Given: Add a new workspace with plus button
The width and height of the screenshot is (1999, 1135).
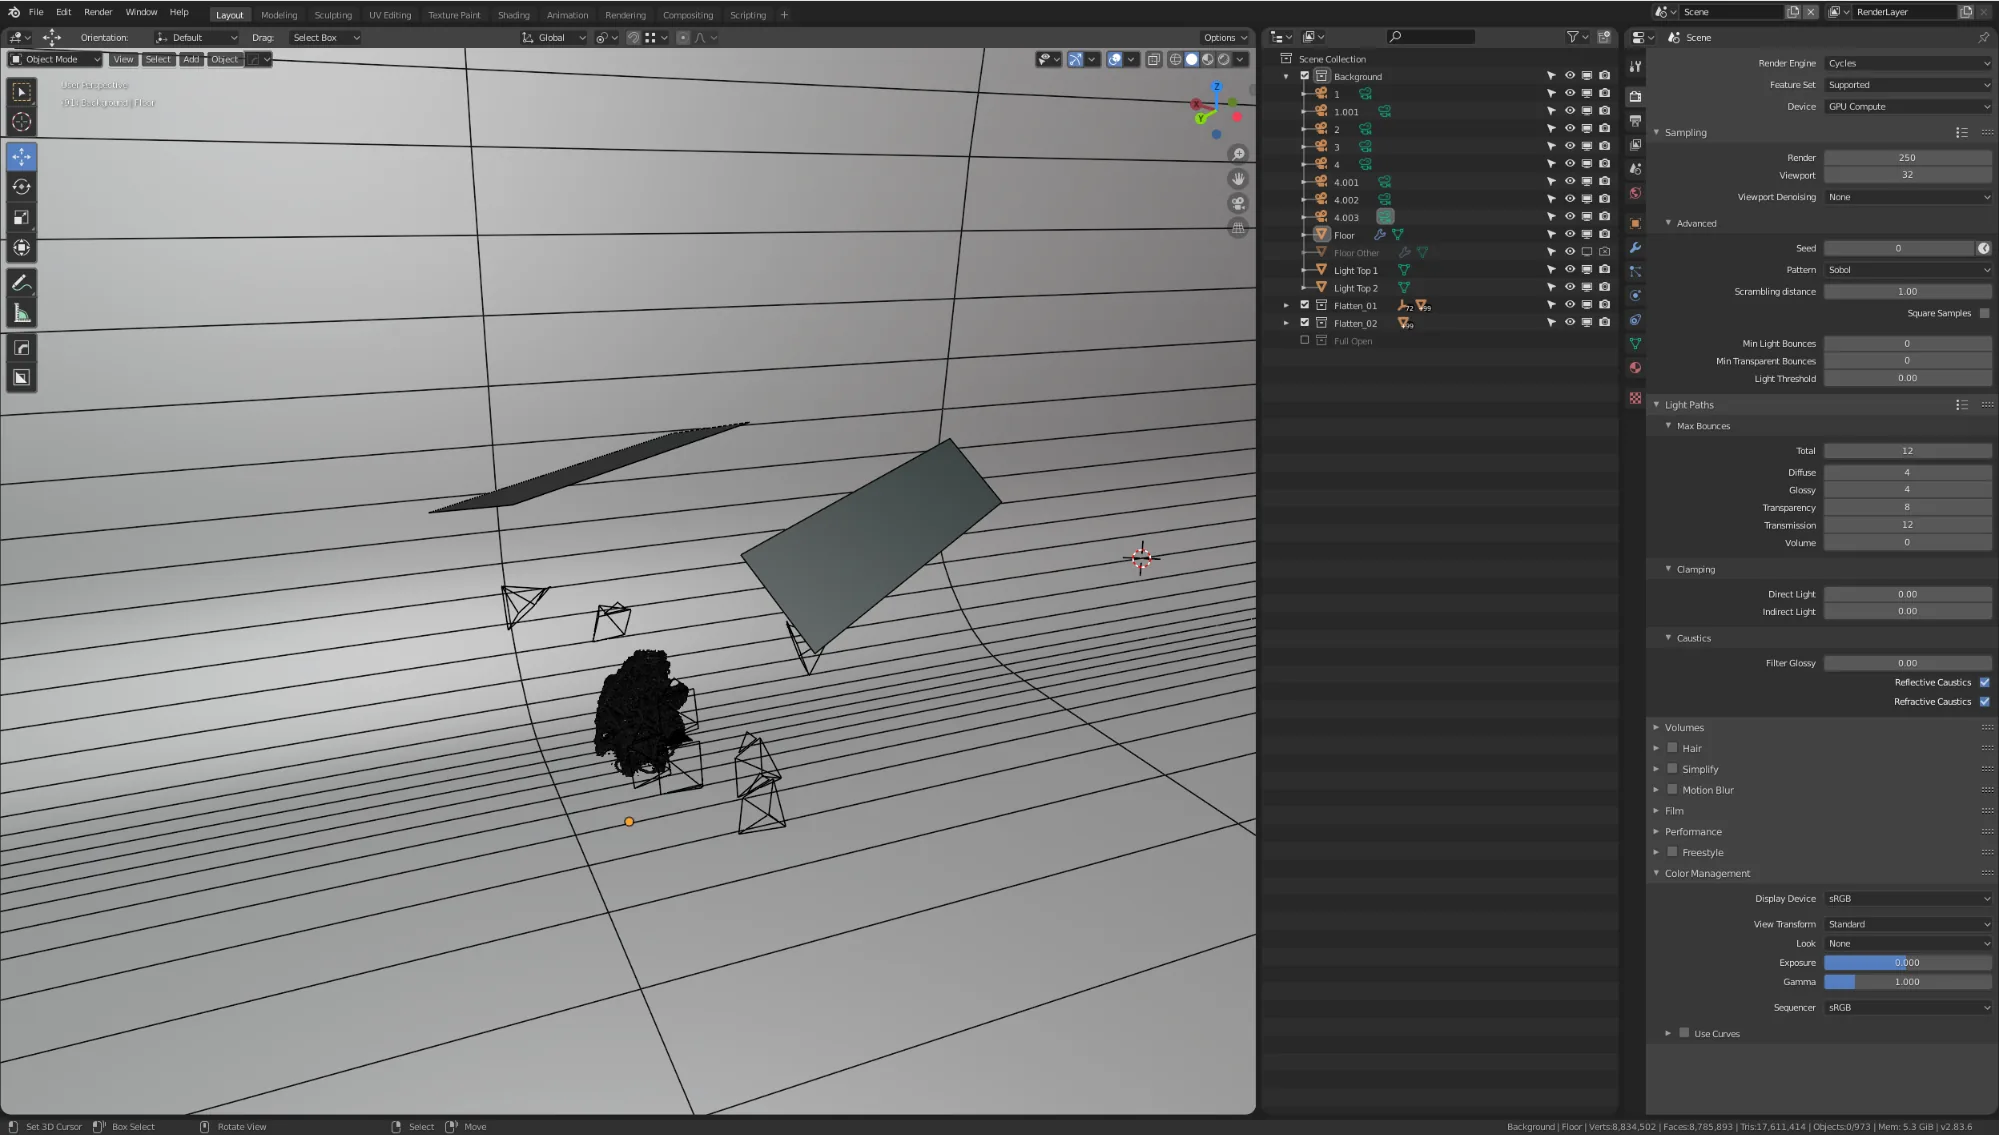Looking at the screenshot, I should 784,15.
